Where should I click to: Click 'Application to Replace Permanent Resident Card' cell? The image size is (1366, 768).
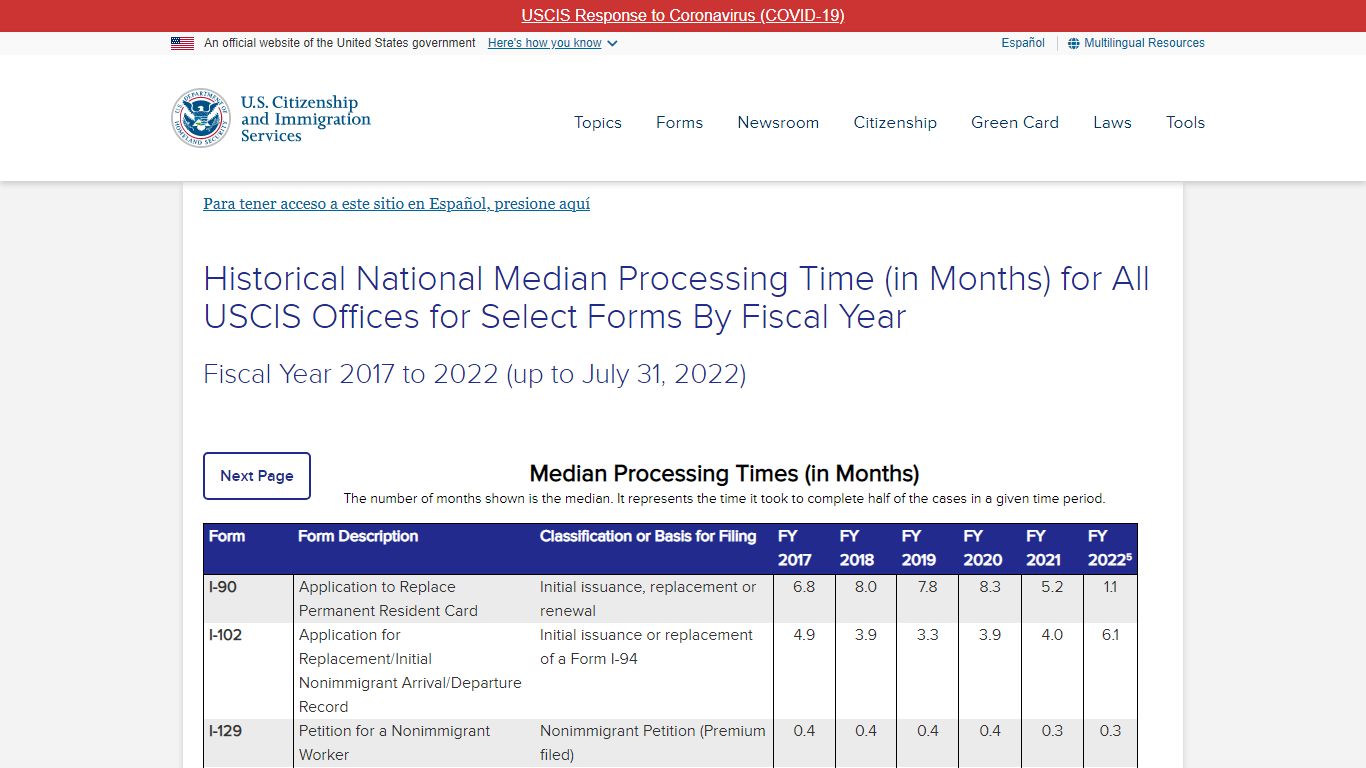414,599
